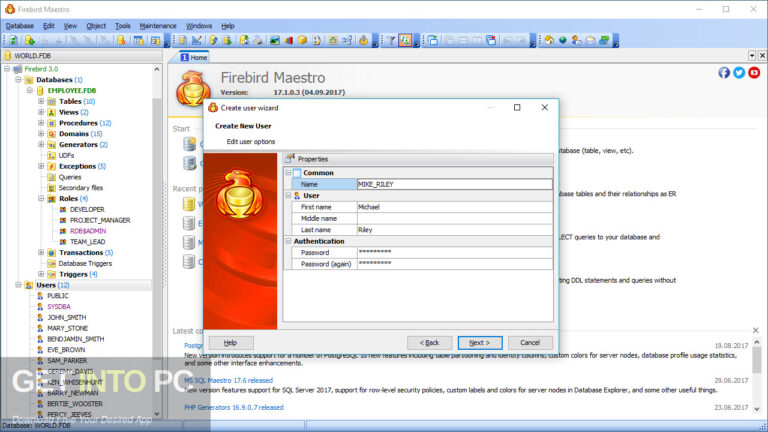Expand the Domains node
The height and width of the screenshot is (432, 768).
(41, 134)
